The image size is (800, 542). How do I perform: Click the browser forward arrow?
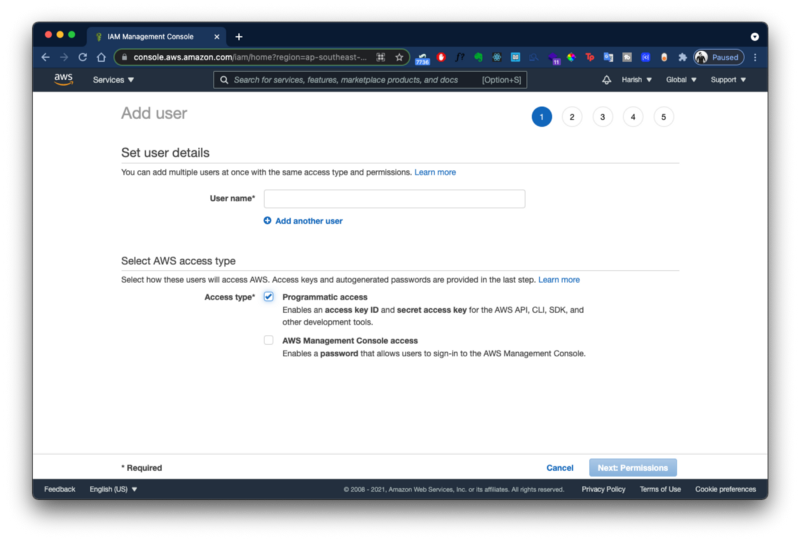(64, 57)
